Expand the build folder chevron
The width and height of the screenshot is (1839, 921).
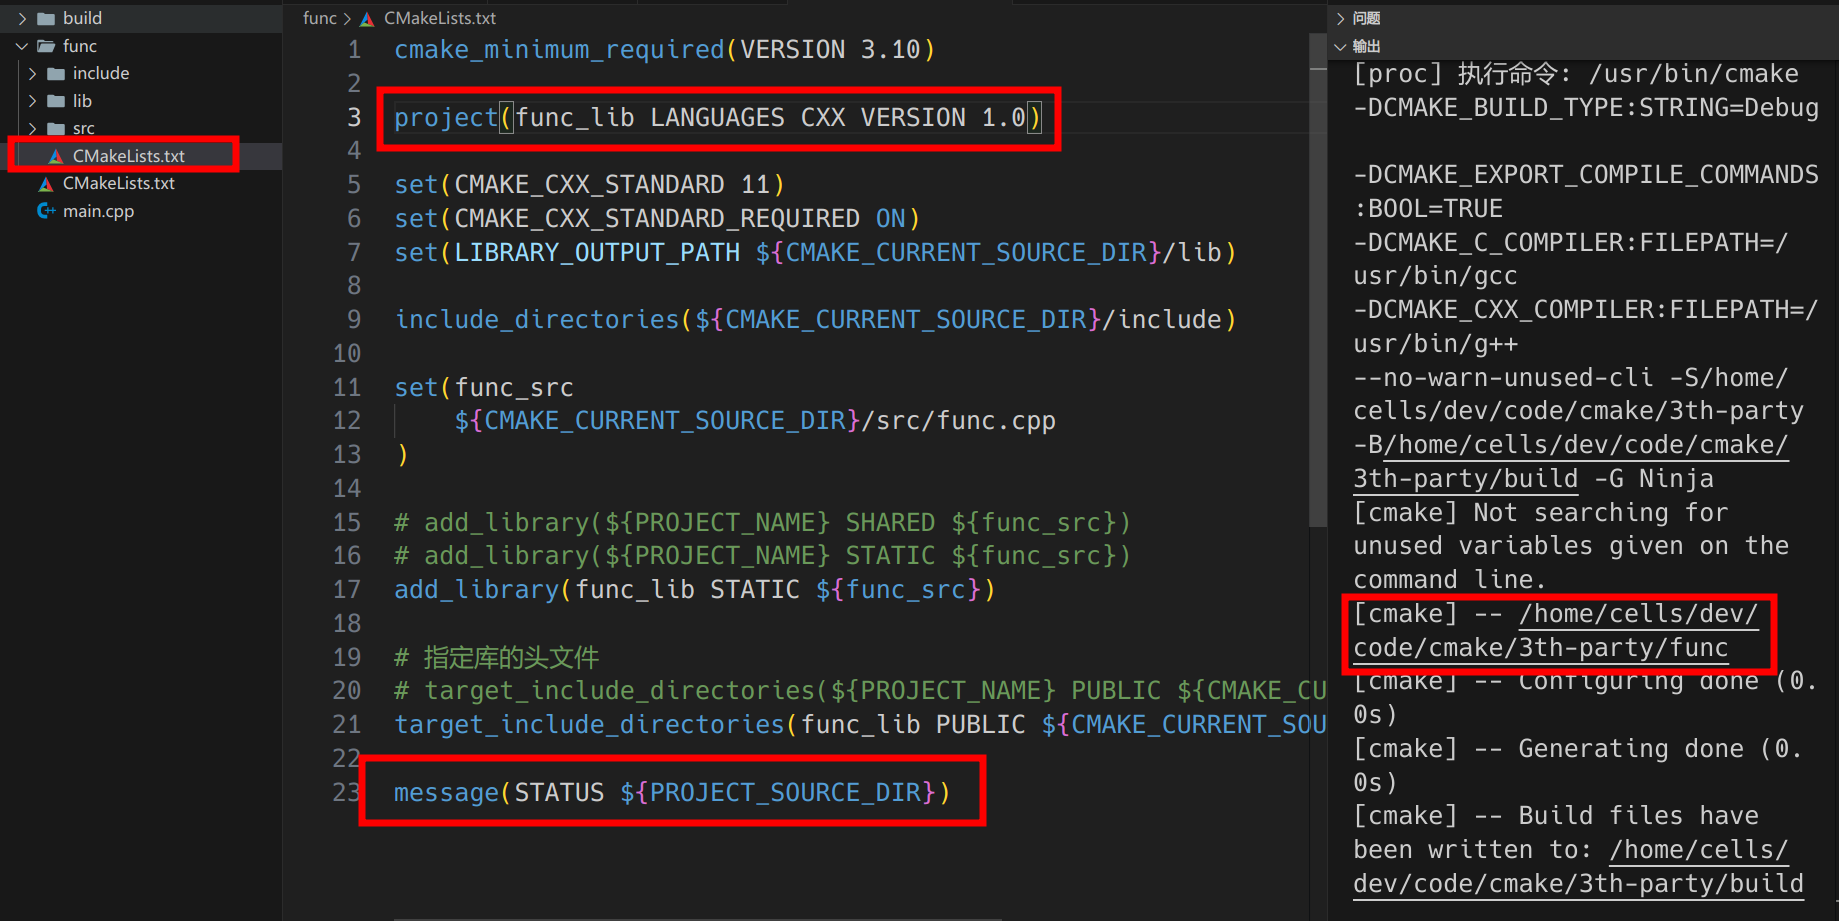(x=22, y=18)
